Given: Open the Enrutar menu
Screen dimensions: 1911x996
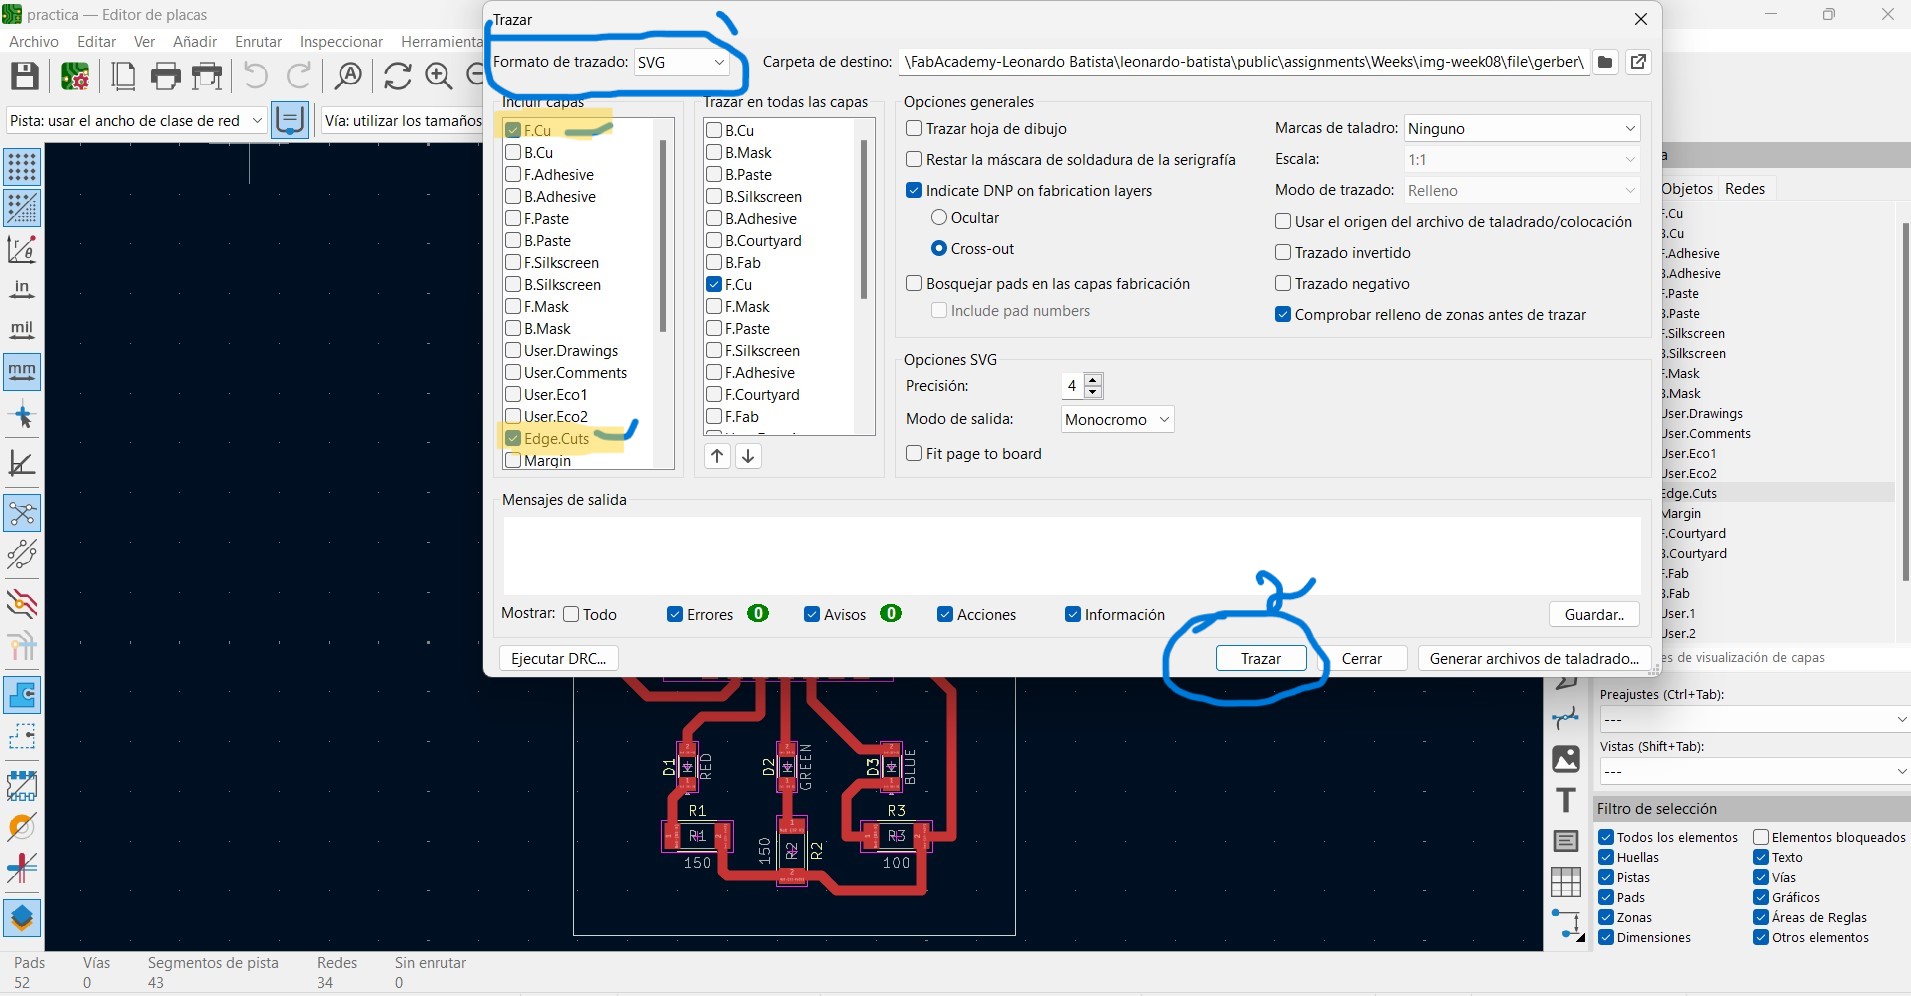Looking at the screenshot, I should click(258, 41).
